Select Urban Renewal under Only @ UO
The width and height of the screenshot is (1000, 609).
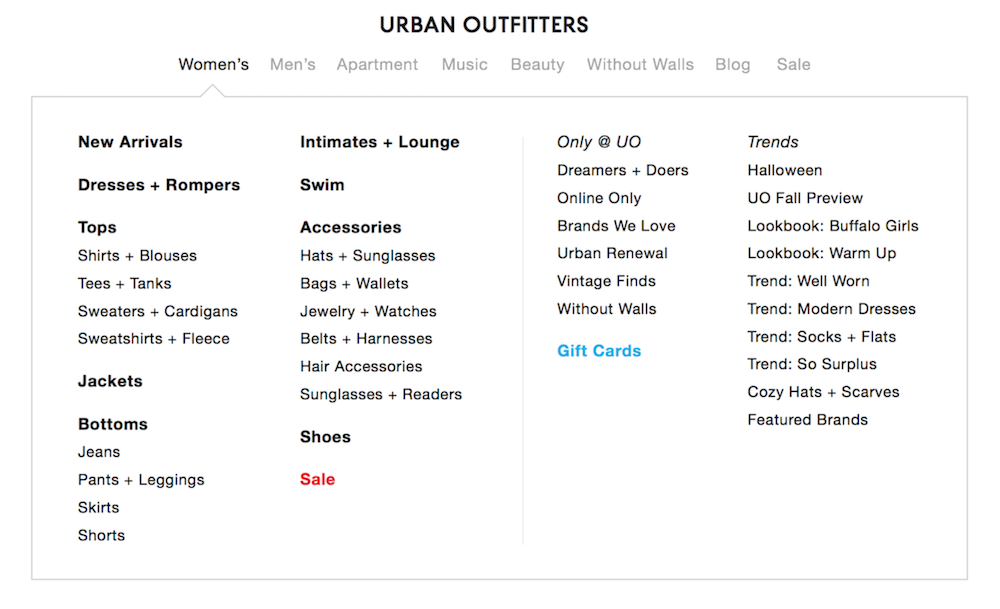[x=612, y=253]
